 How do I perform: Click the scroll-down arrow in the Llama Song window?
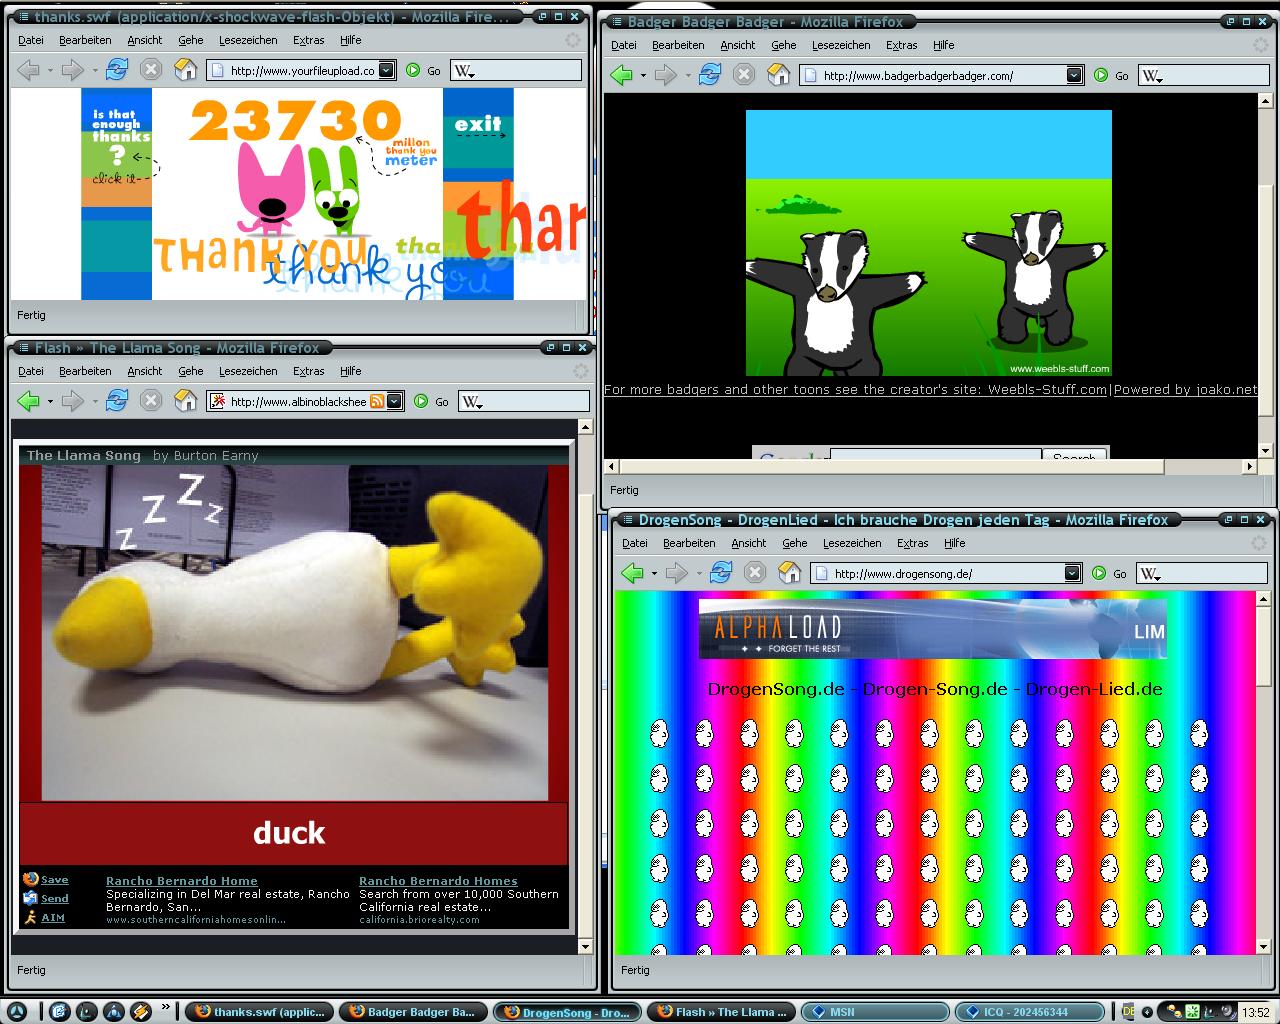click(585, 946)
